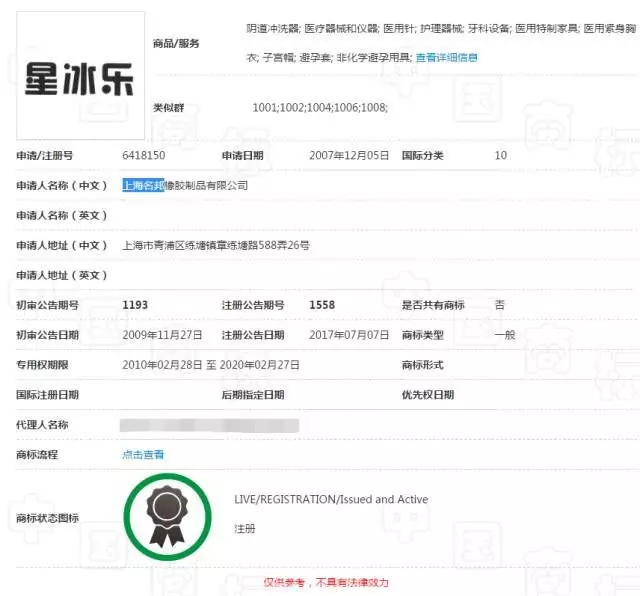This screenshot has width=640, height=596.
Task: Select the preliminary announcement issue number 1193
Action: 135,305
